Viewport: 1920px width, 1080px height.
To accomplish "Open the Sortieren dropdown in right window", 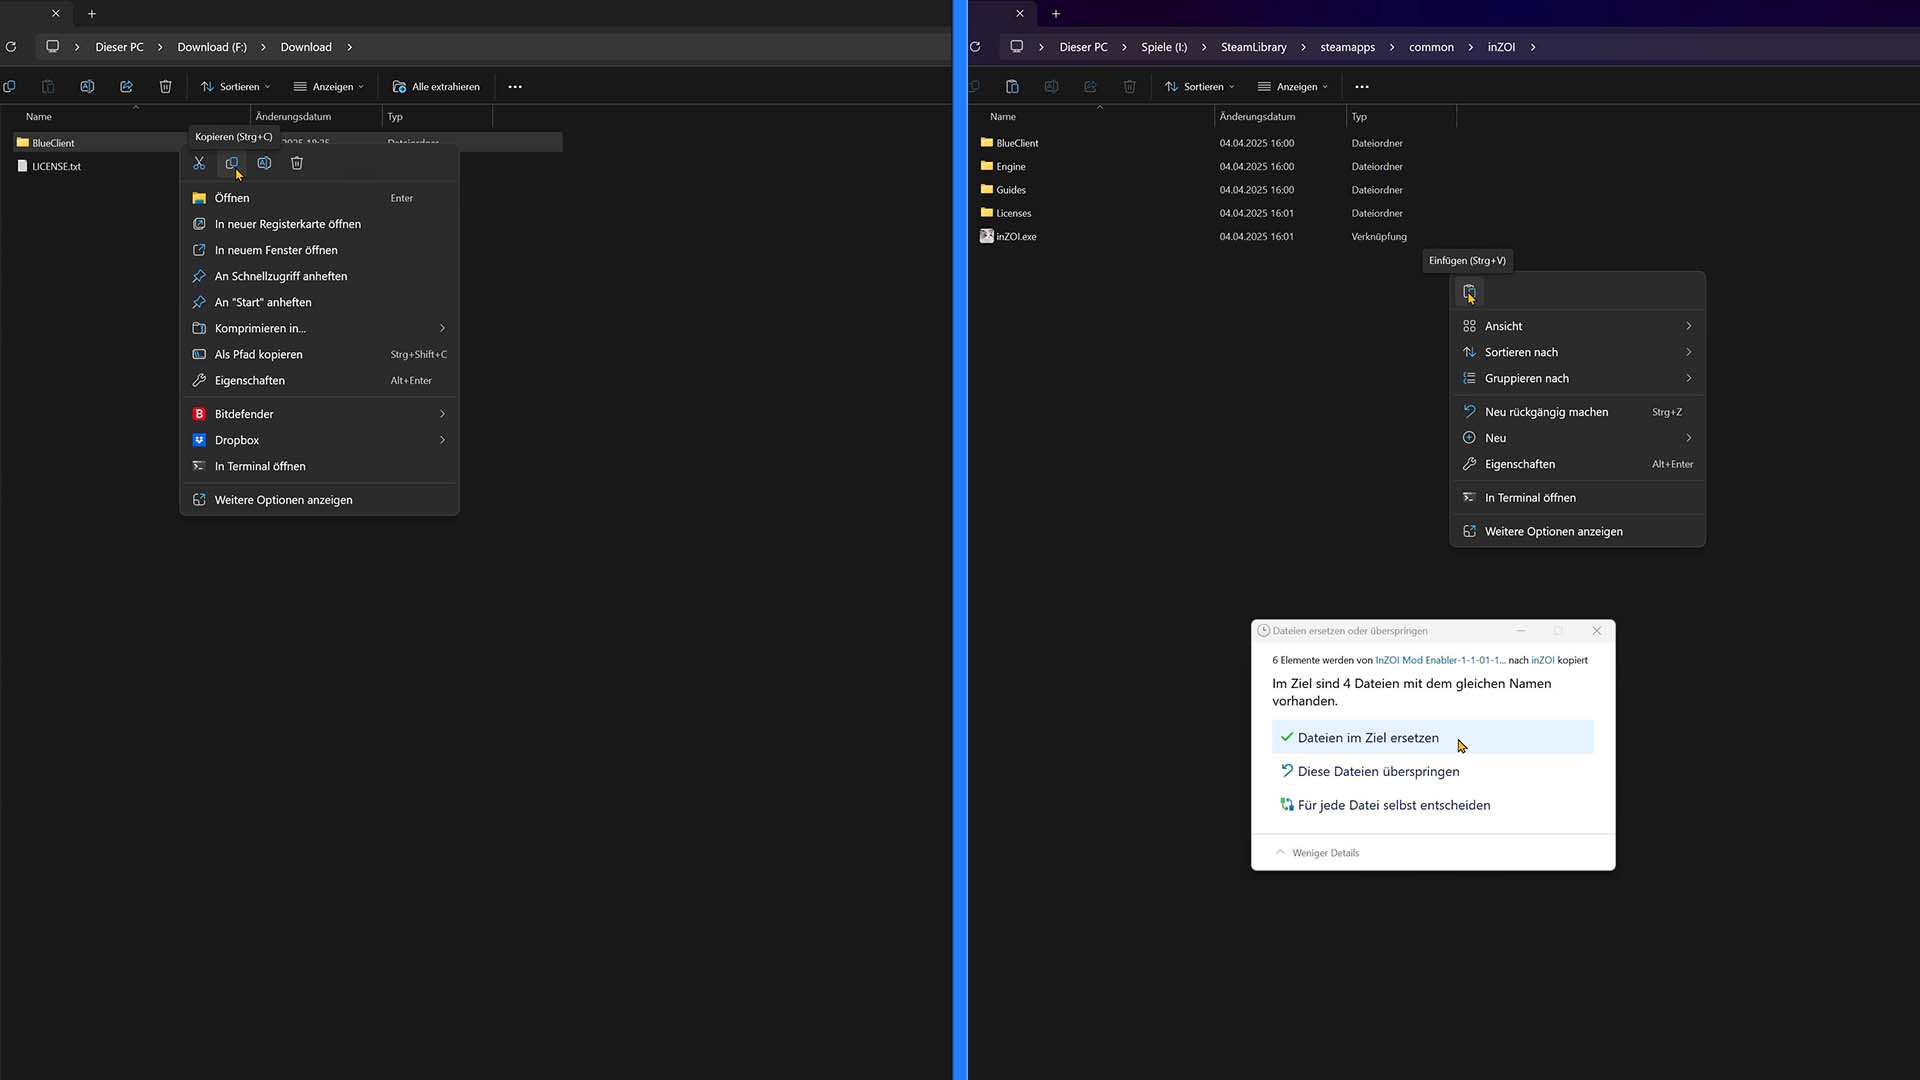I will point(1200,87).
